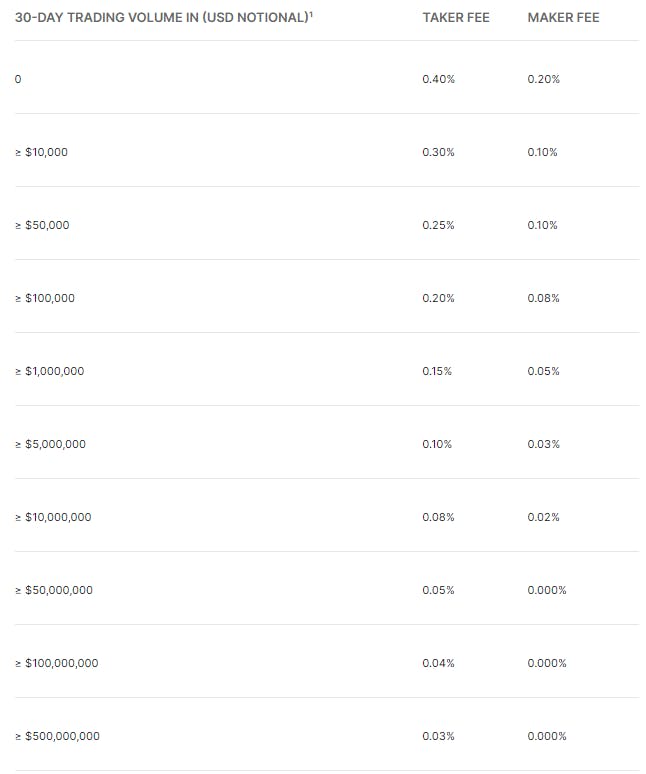646x774 pixels.
Task: Click the footnote 1 superscript in header
Action: pos(311,14)
